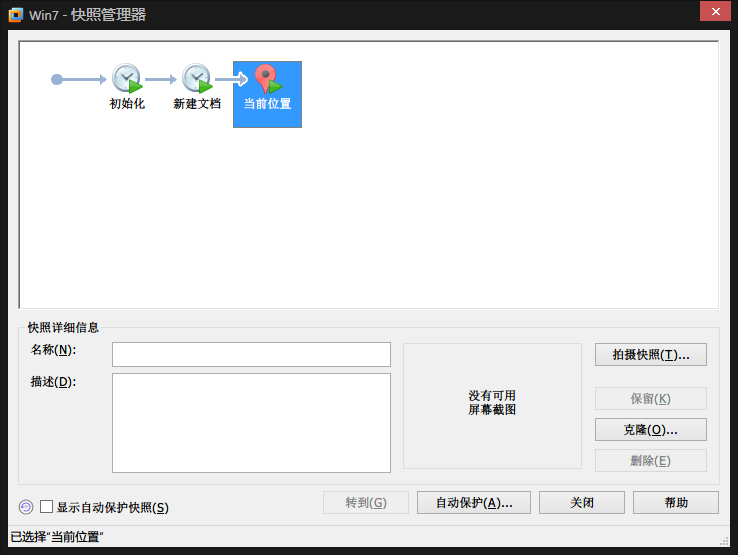Select the 新建文档 snapshot clock icon
This screenshot has height=555, width=738.
point(197,78)
